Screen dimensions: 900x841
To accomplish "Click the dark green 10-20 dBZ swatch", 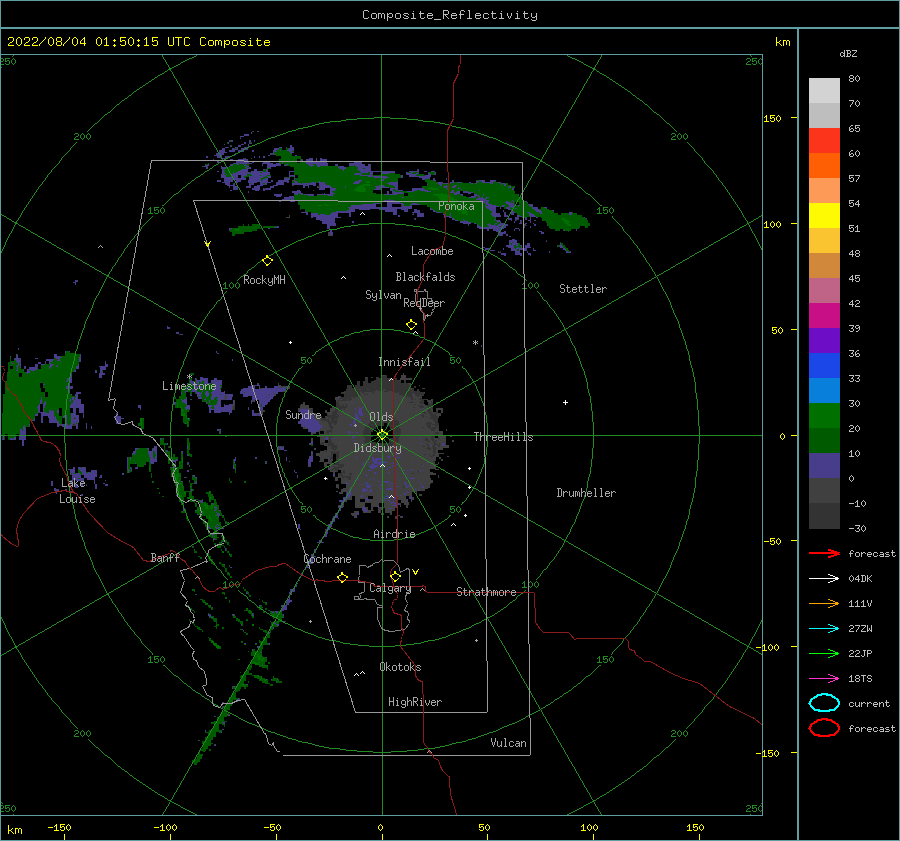I will point(824,440).
